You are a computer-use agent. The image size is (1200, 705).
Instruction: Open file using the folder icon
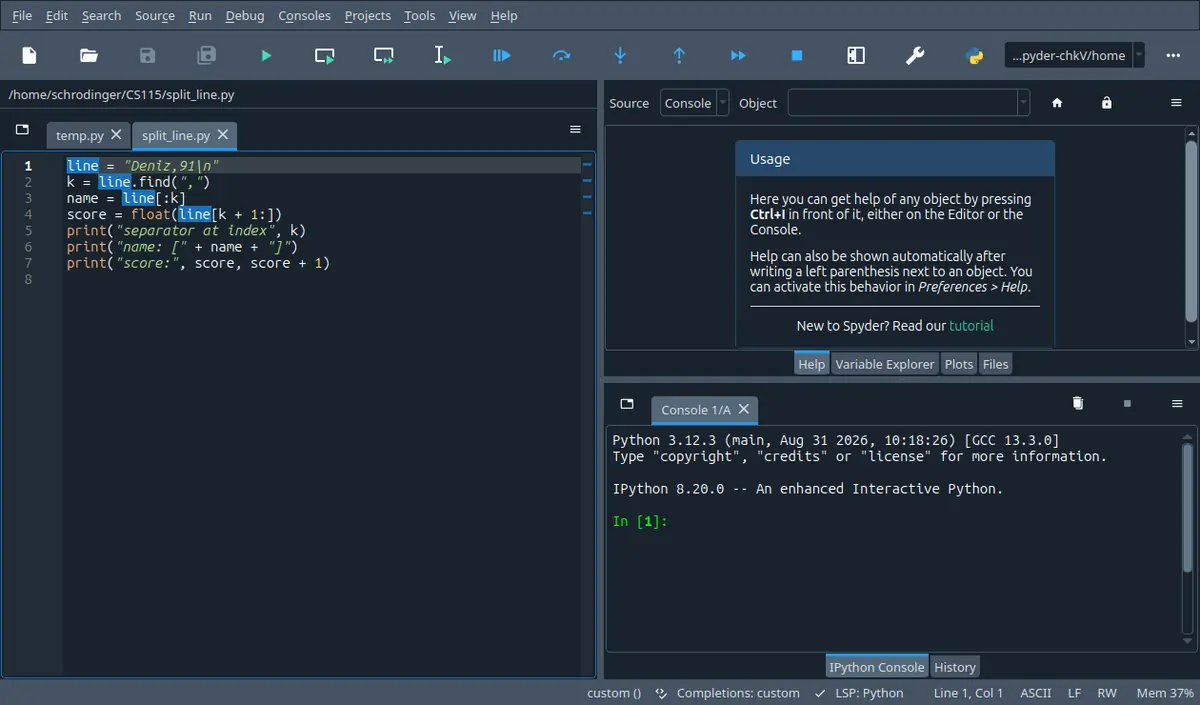88,56
